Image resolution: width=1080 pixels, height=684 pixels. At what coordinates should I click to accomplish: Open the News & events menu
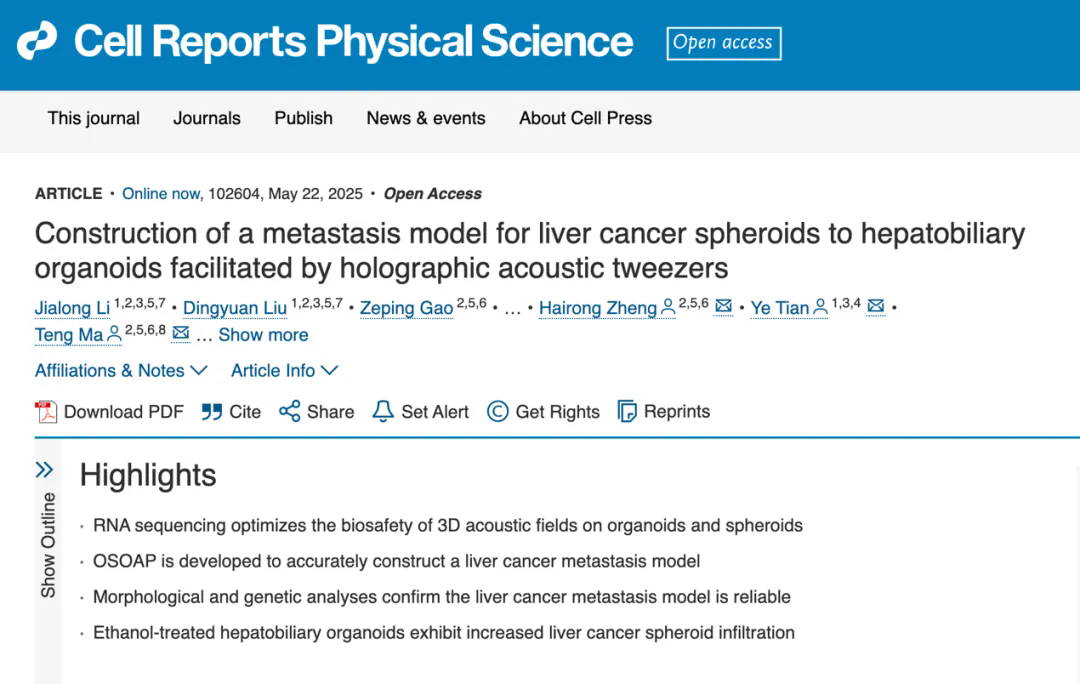426,118
